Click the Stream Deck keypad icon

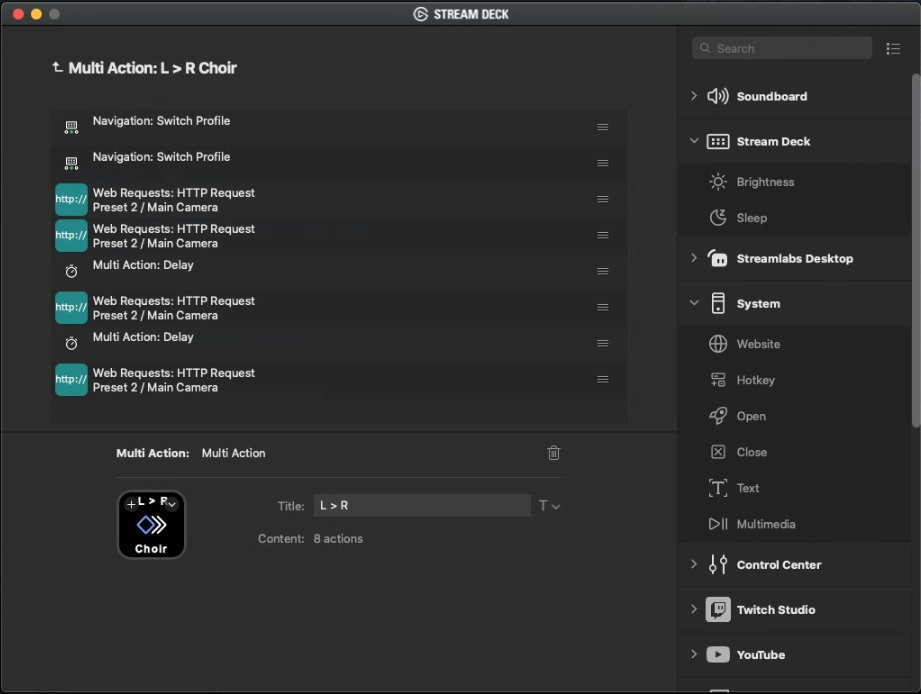[718, 142]
